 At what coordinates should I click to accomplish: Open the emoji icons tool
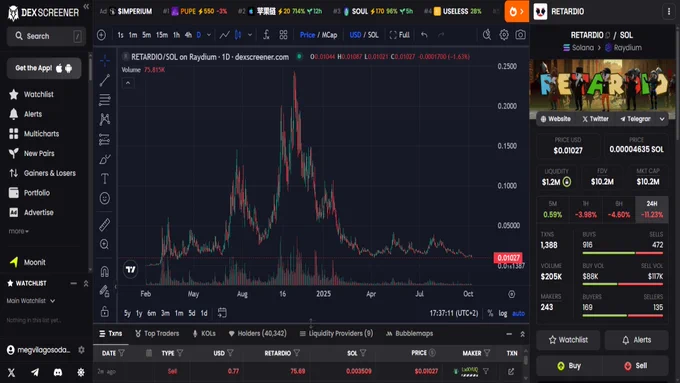105,198
